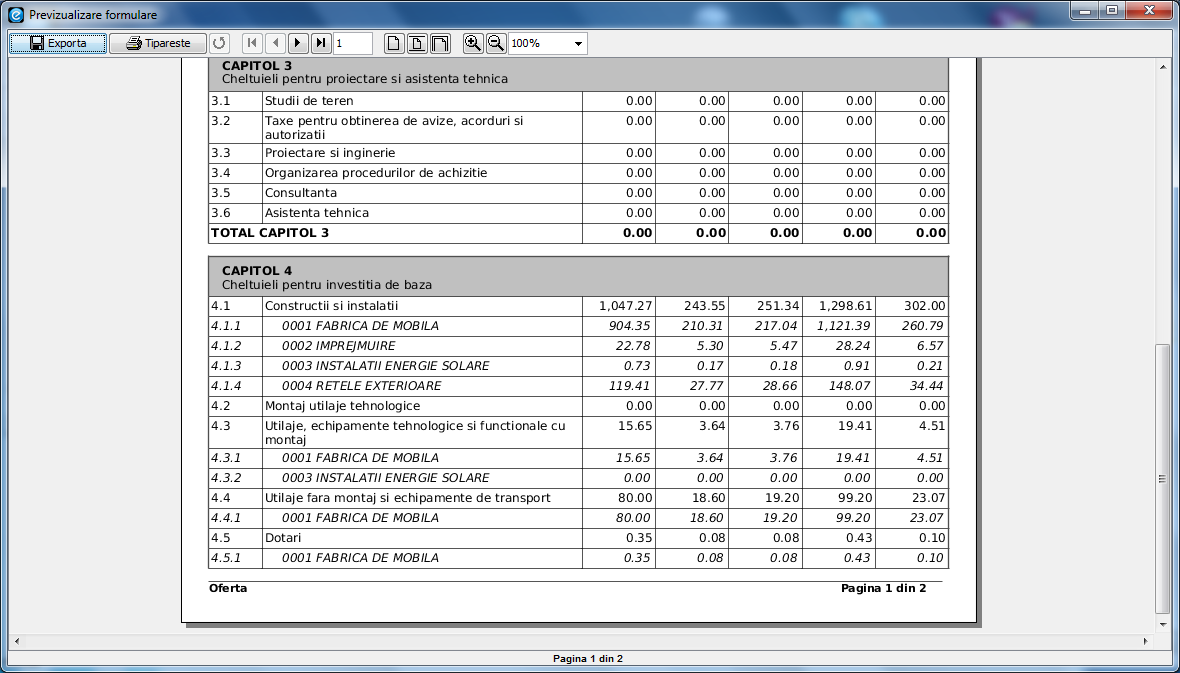Select the full page view icon
The height and width of the screenshot is (673, 1180).
[394, 44]
